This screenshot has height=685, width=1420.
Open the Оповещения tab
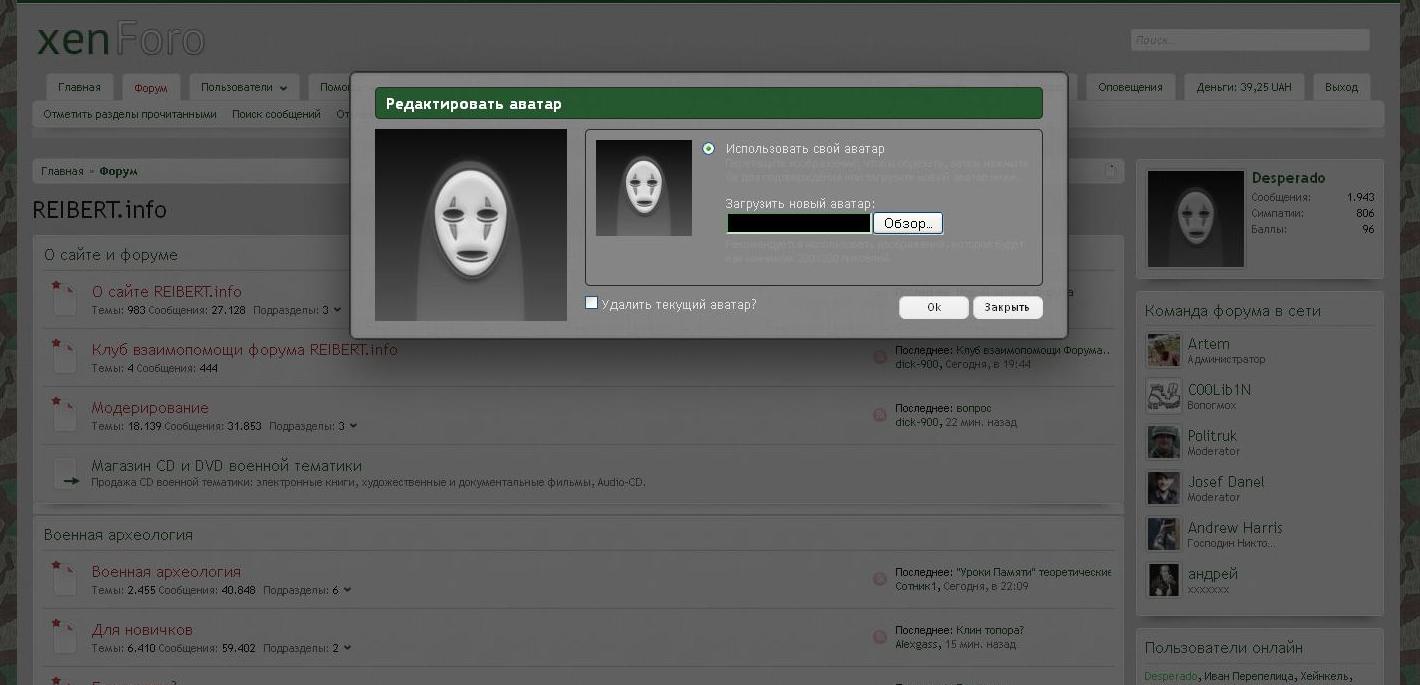[1130, 87]
